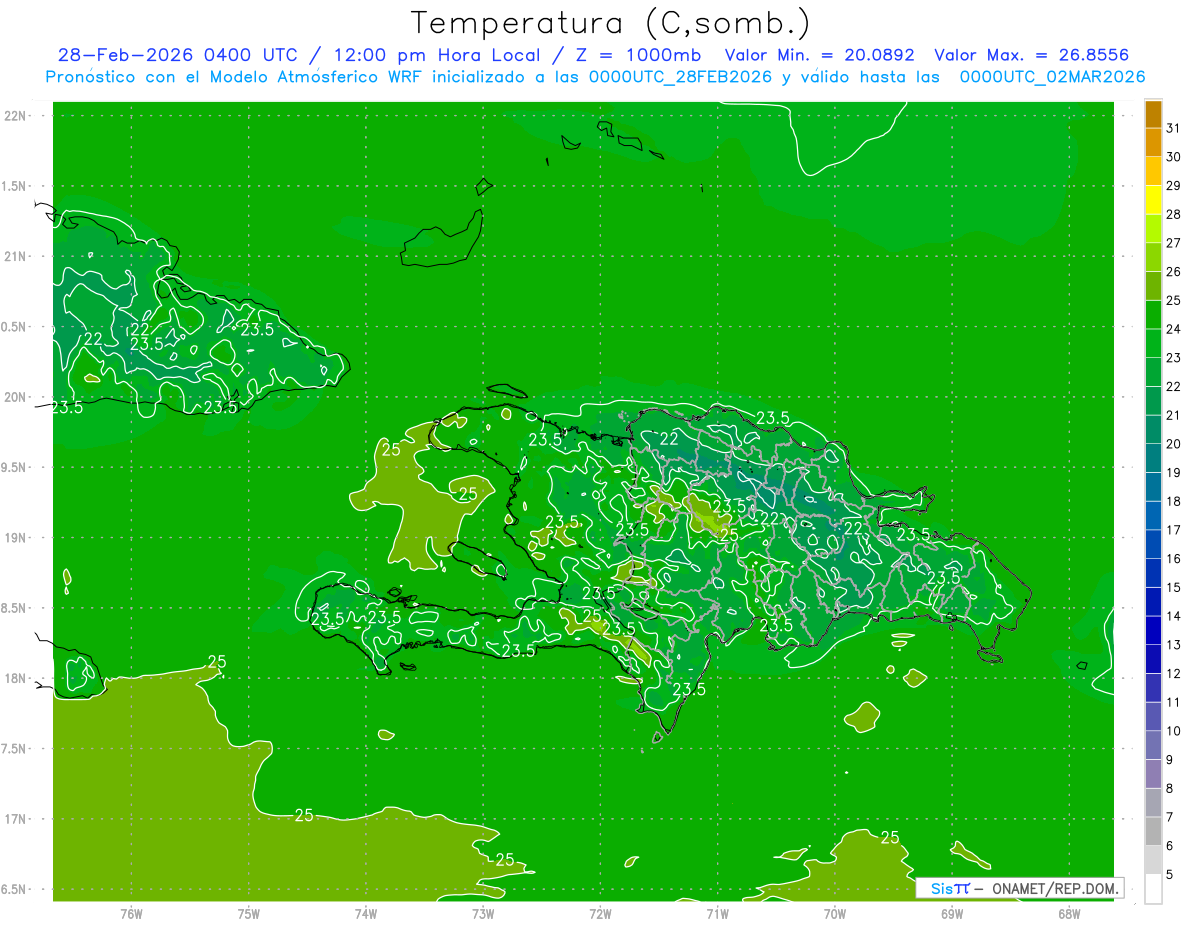Click the legend value label '27'
The image size is (1200, 927).
1173,243
